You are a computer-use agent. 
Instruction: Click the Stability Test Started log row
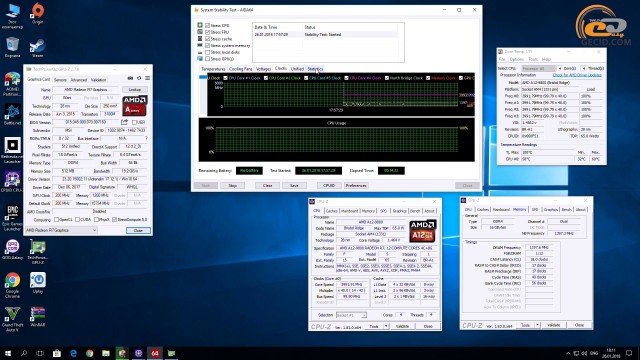click(325, 35)
